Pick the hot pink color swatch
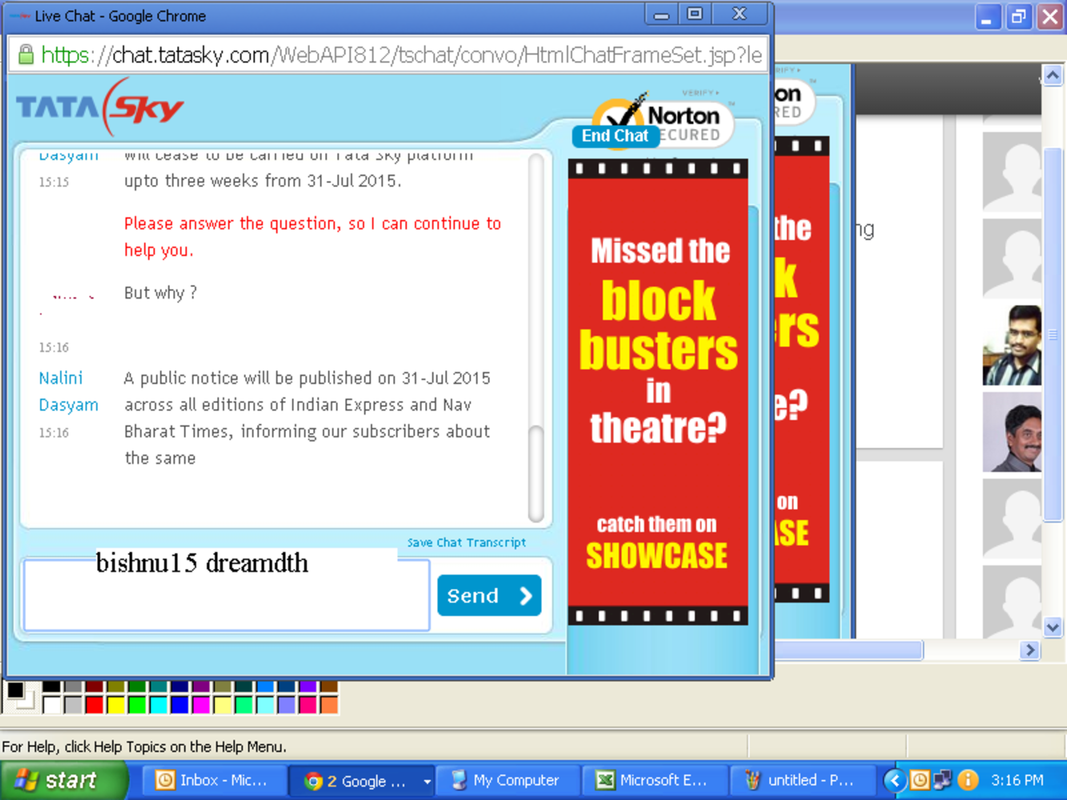This screenshot has height=800, width=1067. pyautogui.click(x=308, y=705)
